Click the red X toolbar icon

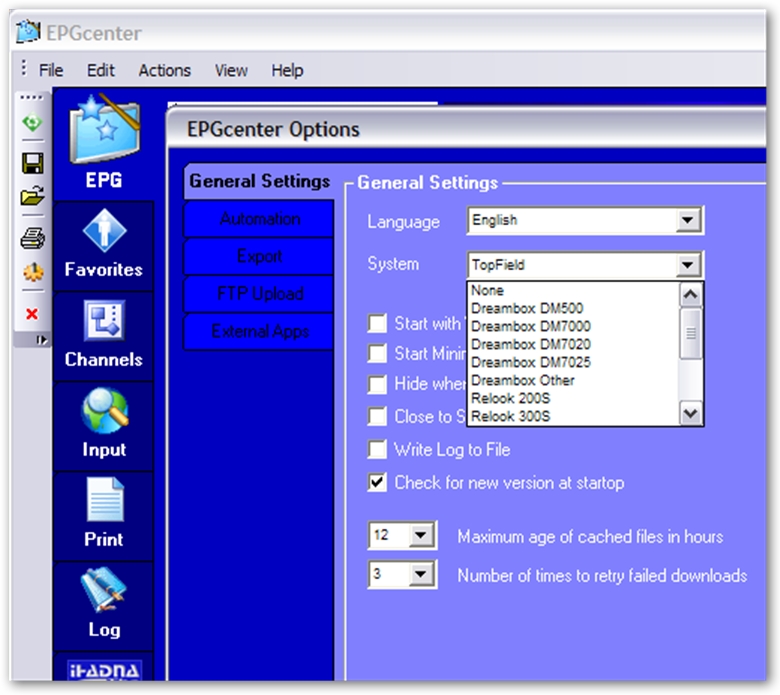pyautogui.click(x=32, y=314)
